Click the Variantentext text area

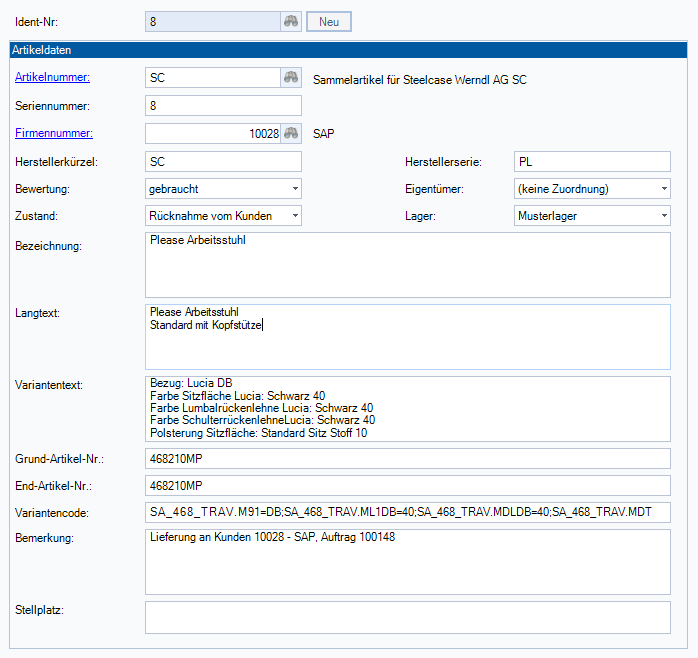click(407, 408)
